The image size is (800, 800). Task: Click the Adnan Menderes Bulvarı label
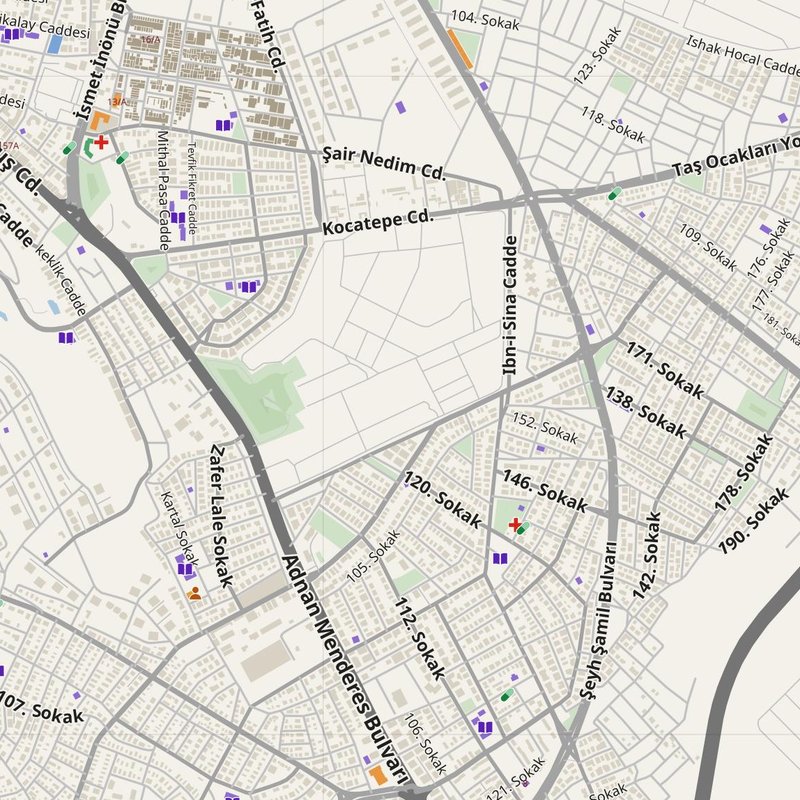point(345,669)
